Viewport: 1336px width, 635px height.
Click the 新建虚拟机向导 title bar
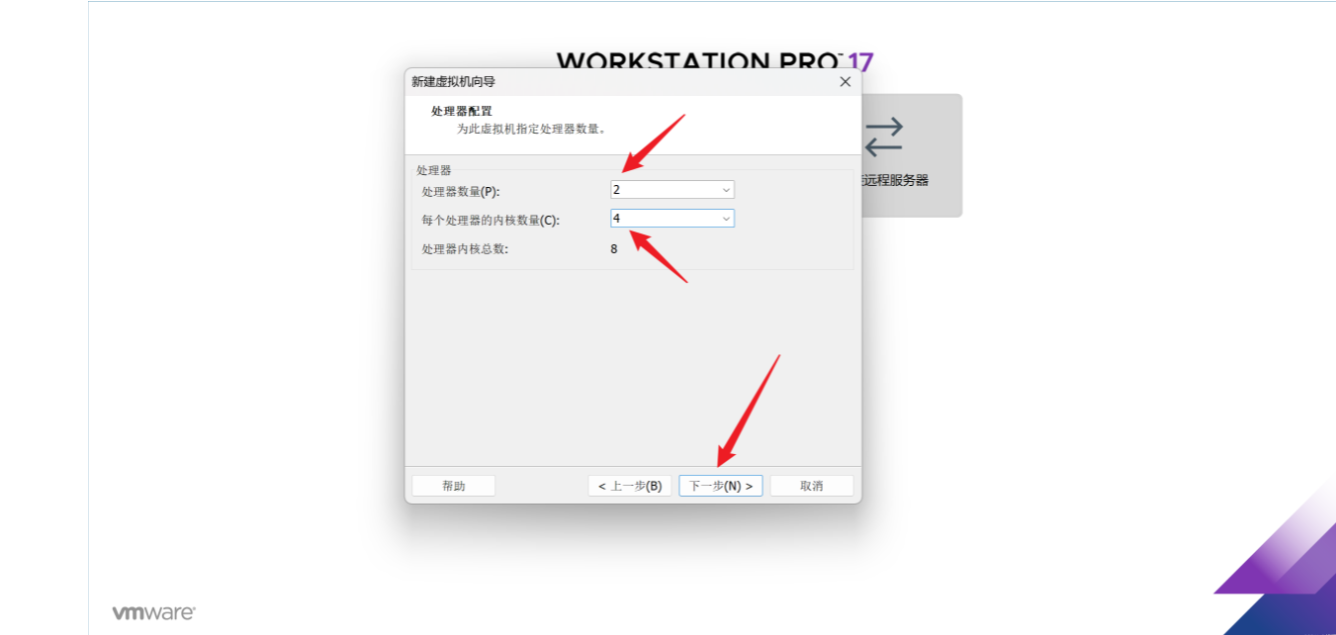tap(620, 82)
